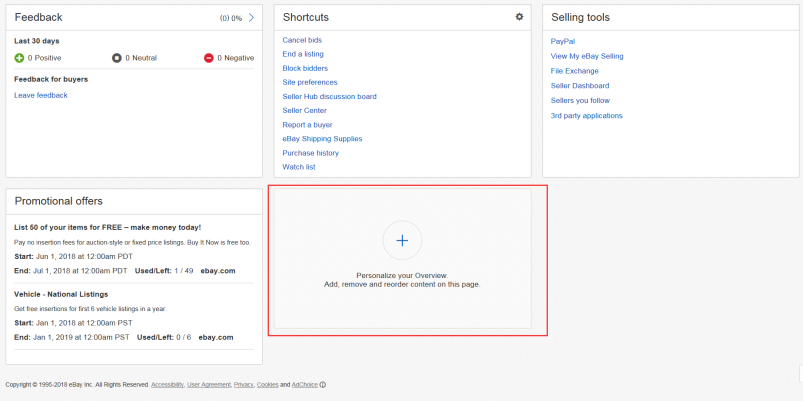Viewport: 803px width, 401px height.
Task: Click the AdChoice info icon in footer
Action: (323, 385)
